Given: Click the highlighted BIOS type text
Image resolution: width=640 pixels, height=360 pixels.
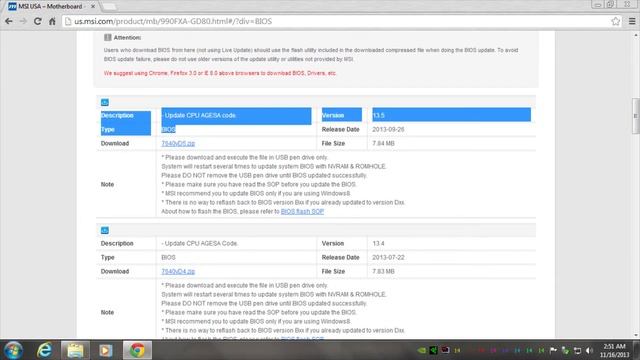Looking at the screenshot, I should pyautogui.click(x=168, y=129).
